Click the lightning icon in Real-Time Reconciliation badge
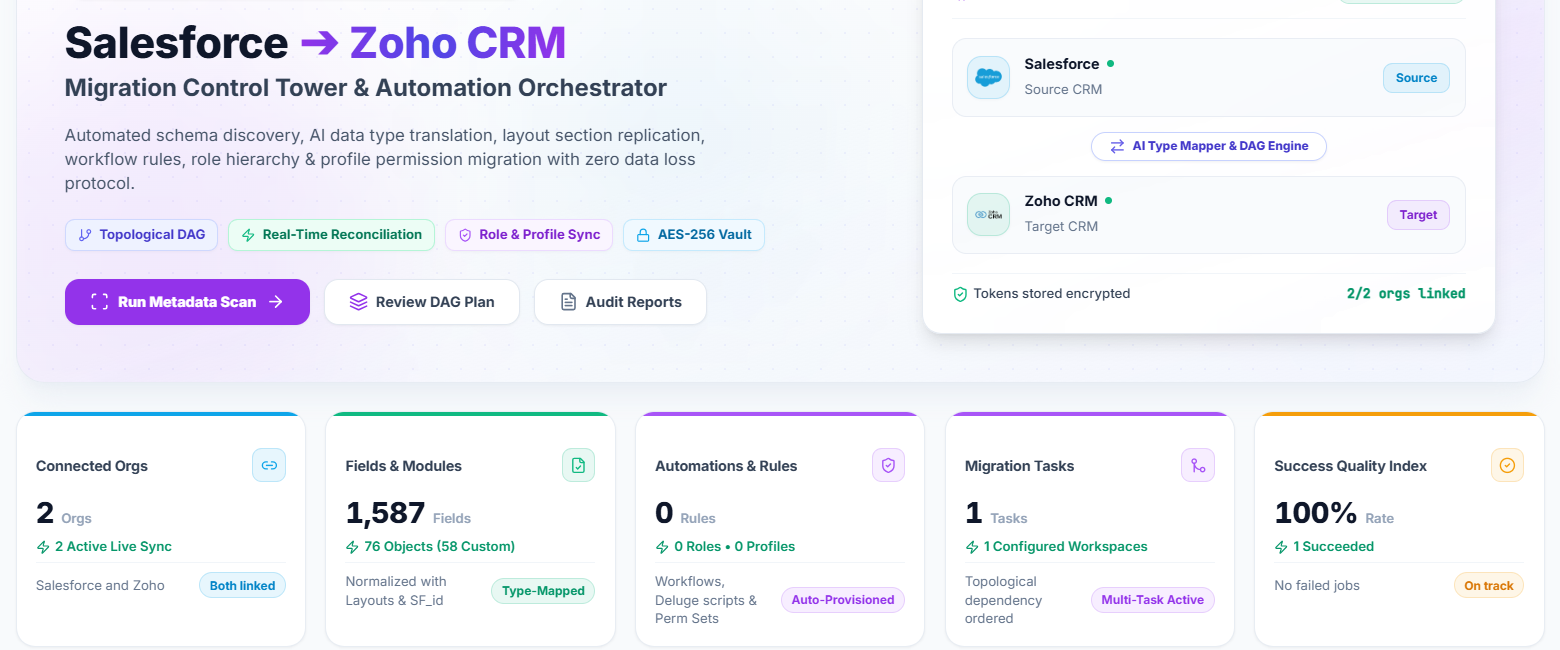 [248, 235]
